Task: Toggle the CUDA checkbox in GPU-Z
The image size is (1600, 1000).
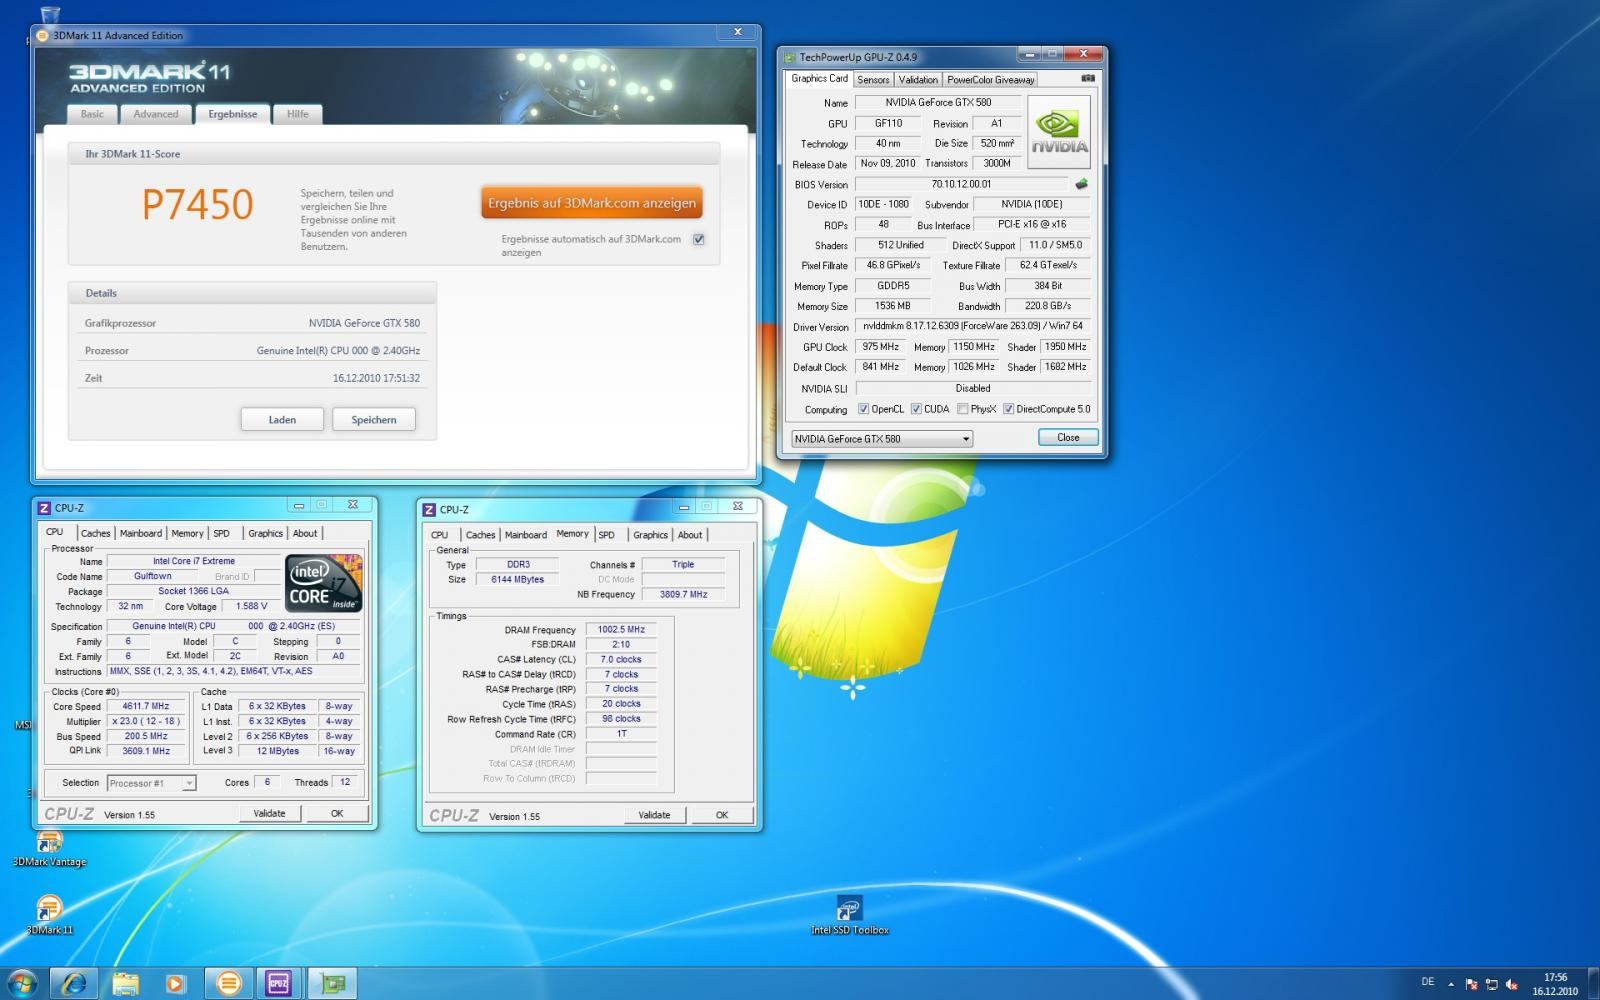Action: pos(916,409)
